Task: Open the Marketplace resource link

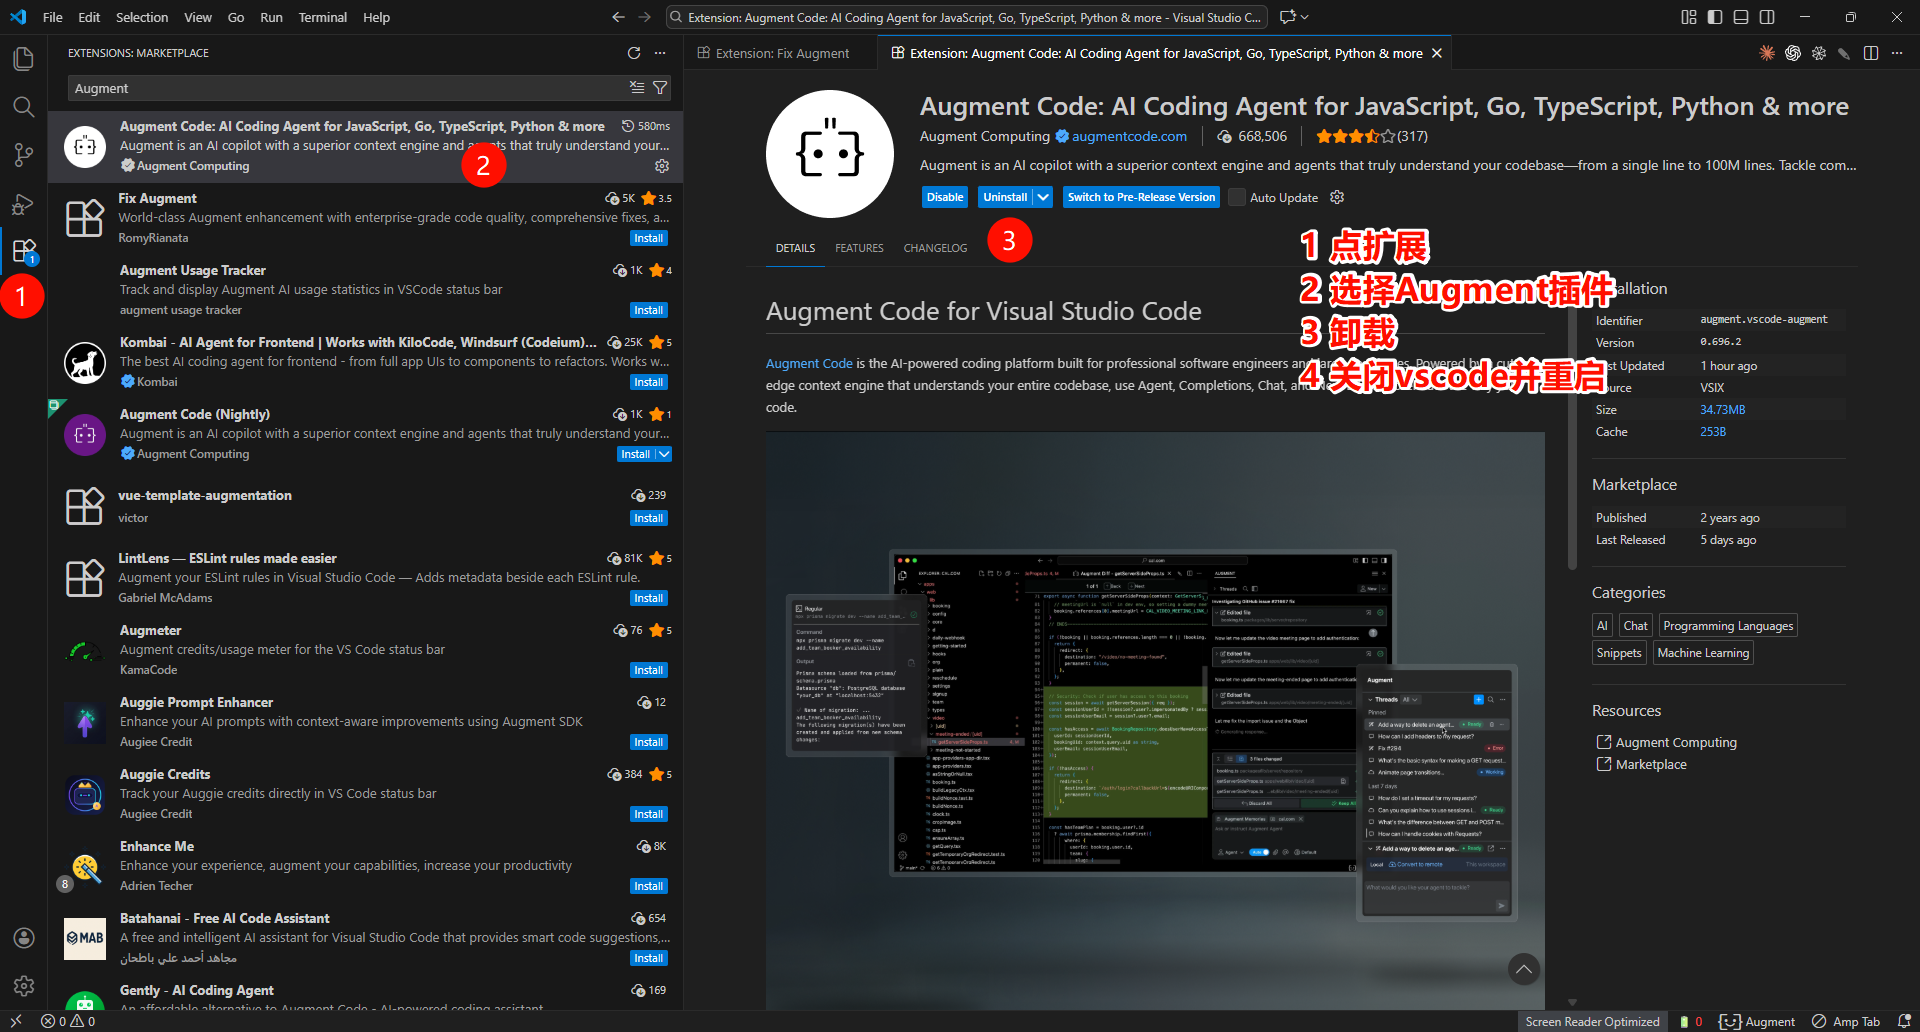Action: point(1651,764)
